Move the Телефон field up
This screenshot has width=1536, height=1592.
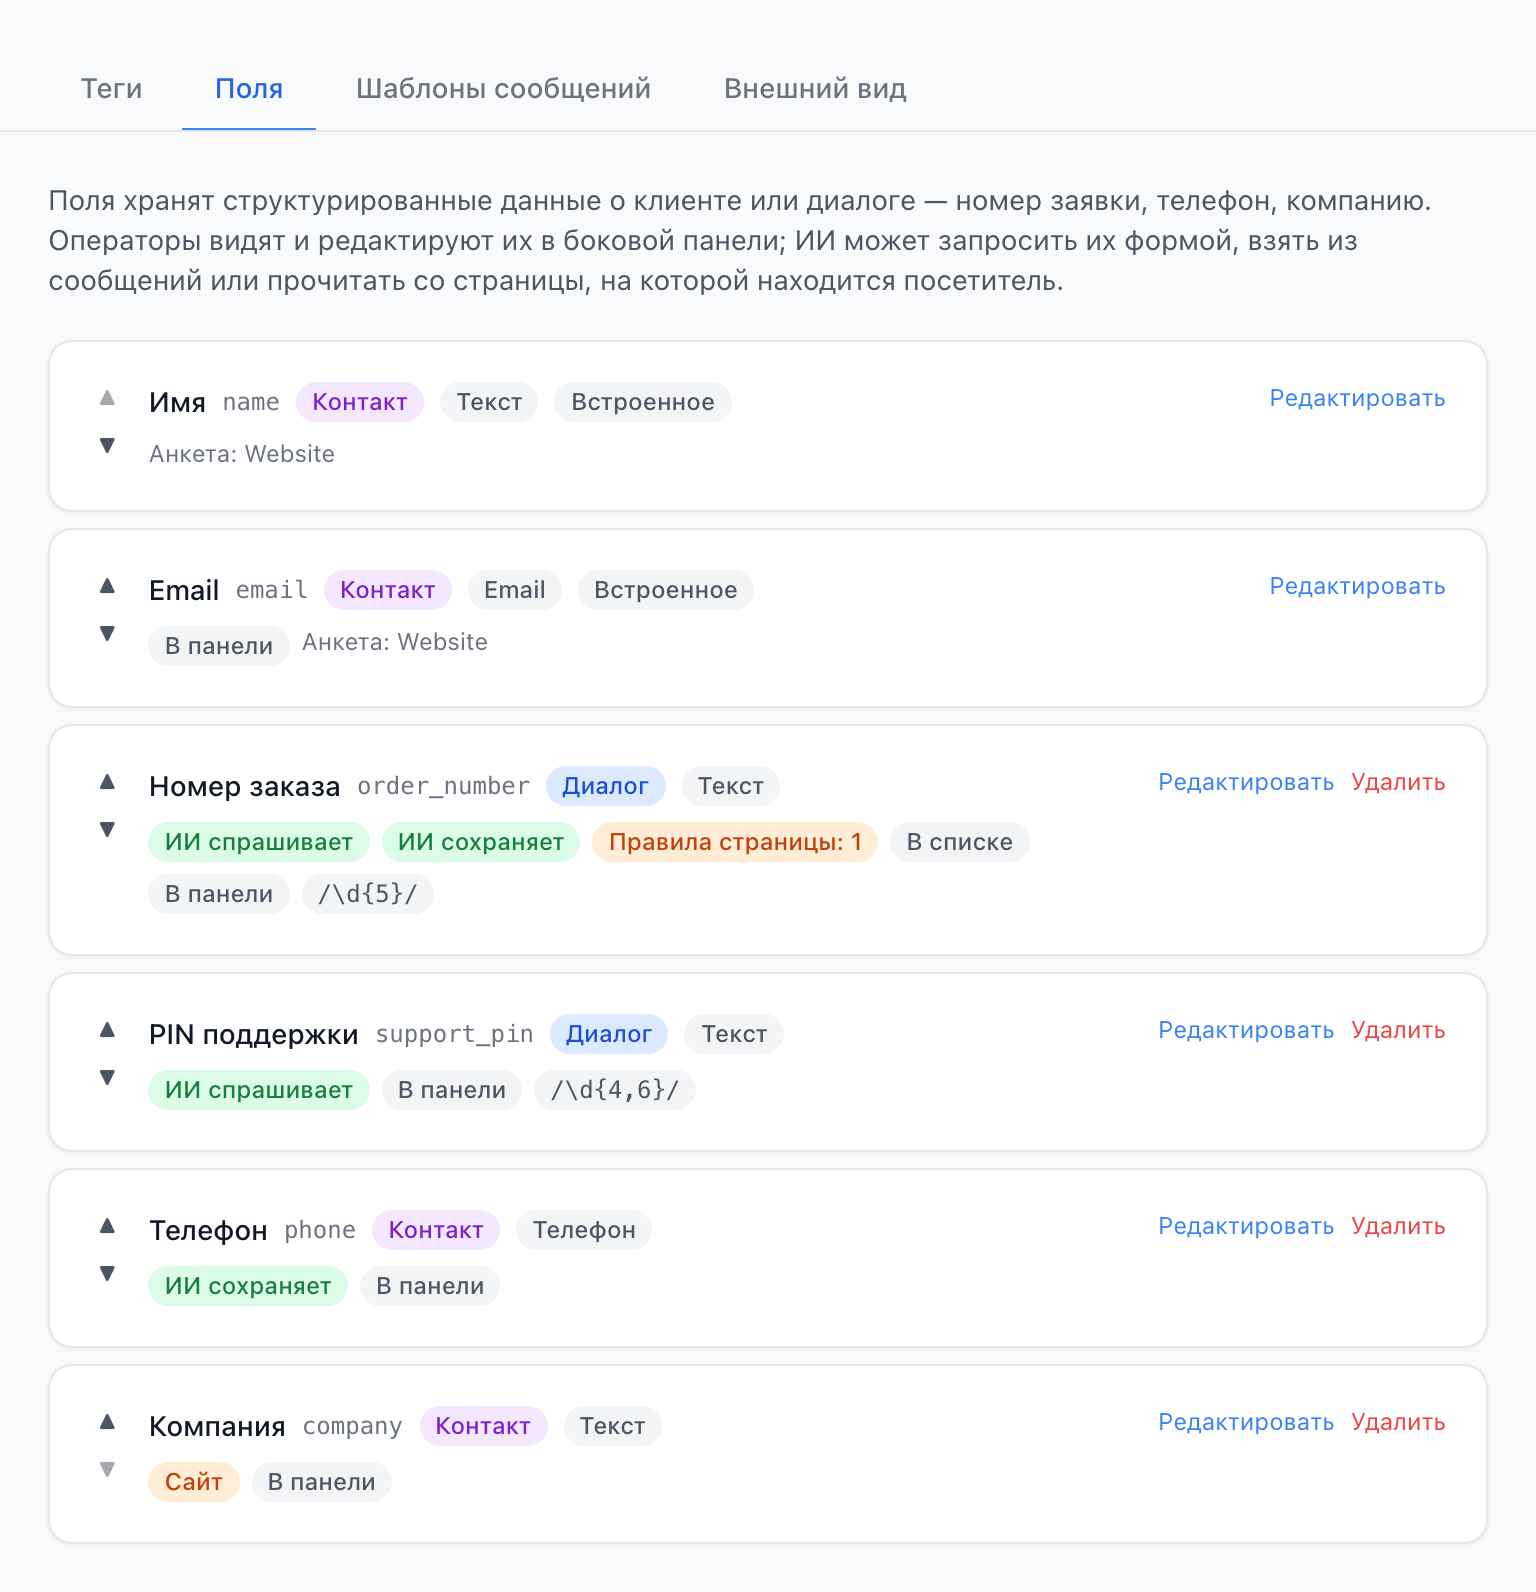click(107, 1226)
